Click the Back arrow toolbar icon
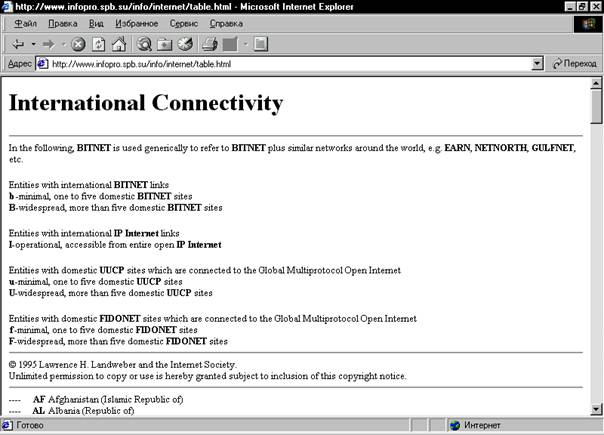 pos(18,44)
